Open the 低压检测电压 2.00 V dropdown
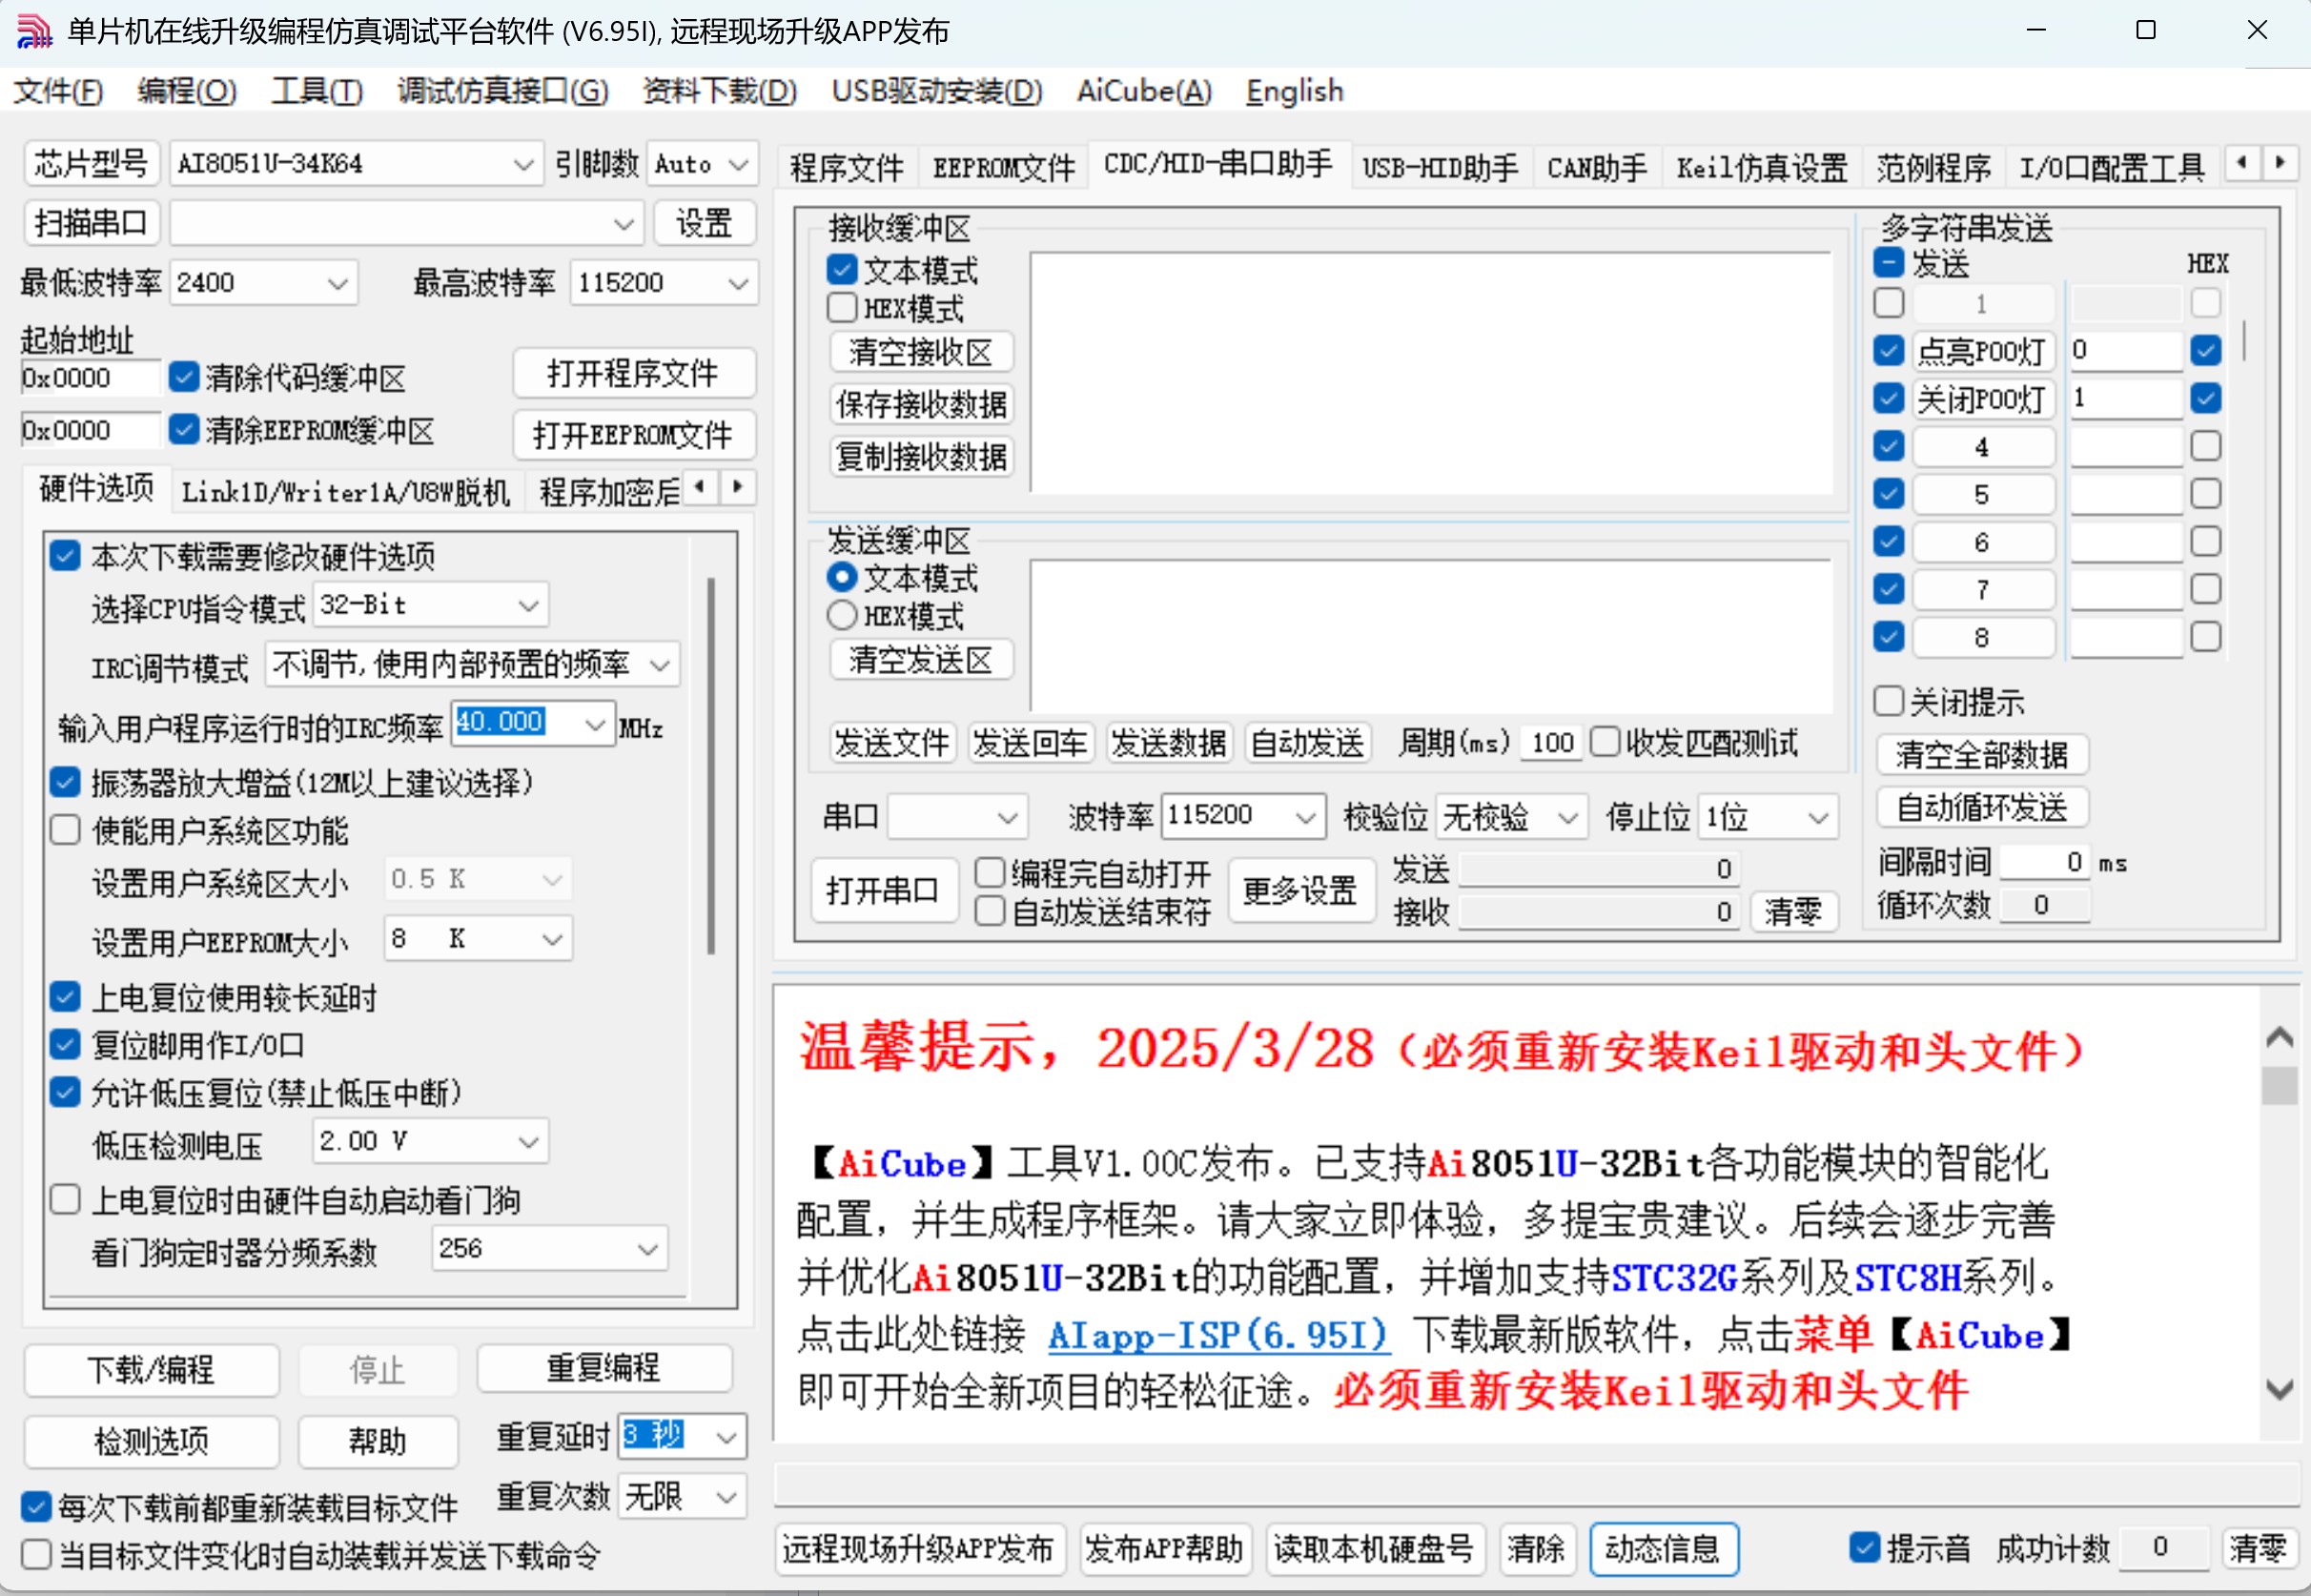Image resolution: width=2311 pixels, height=1596 pixels. (528, 1141)
